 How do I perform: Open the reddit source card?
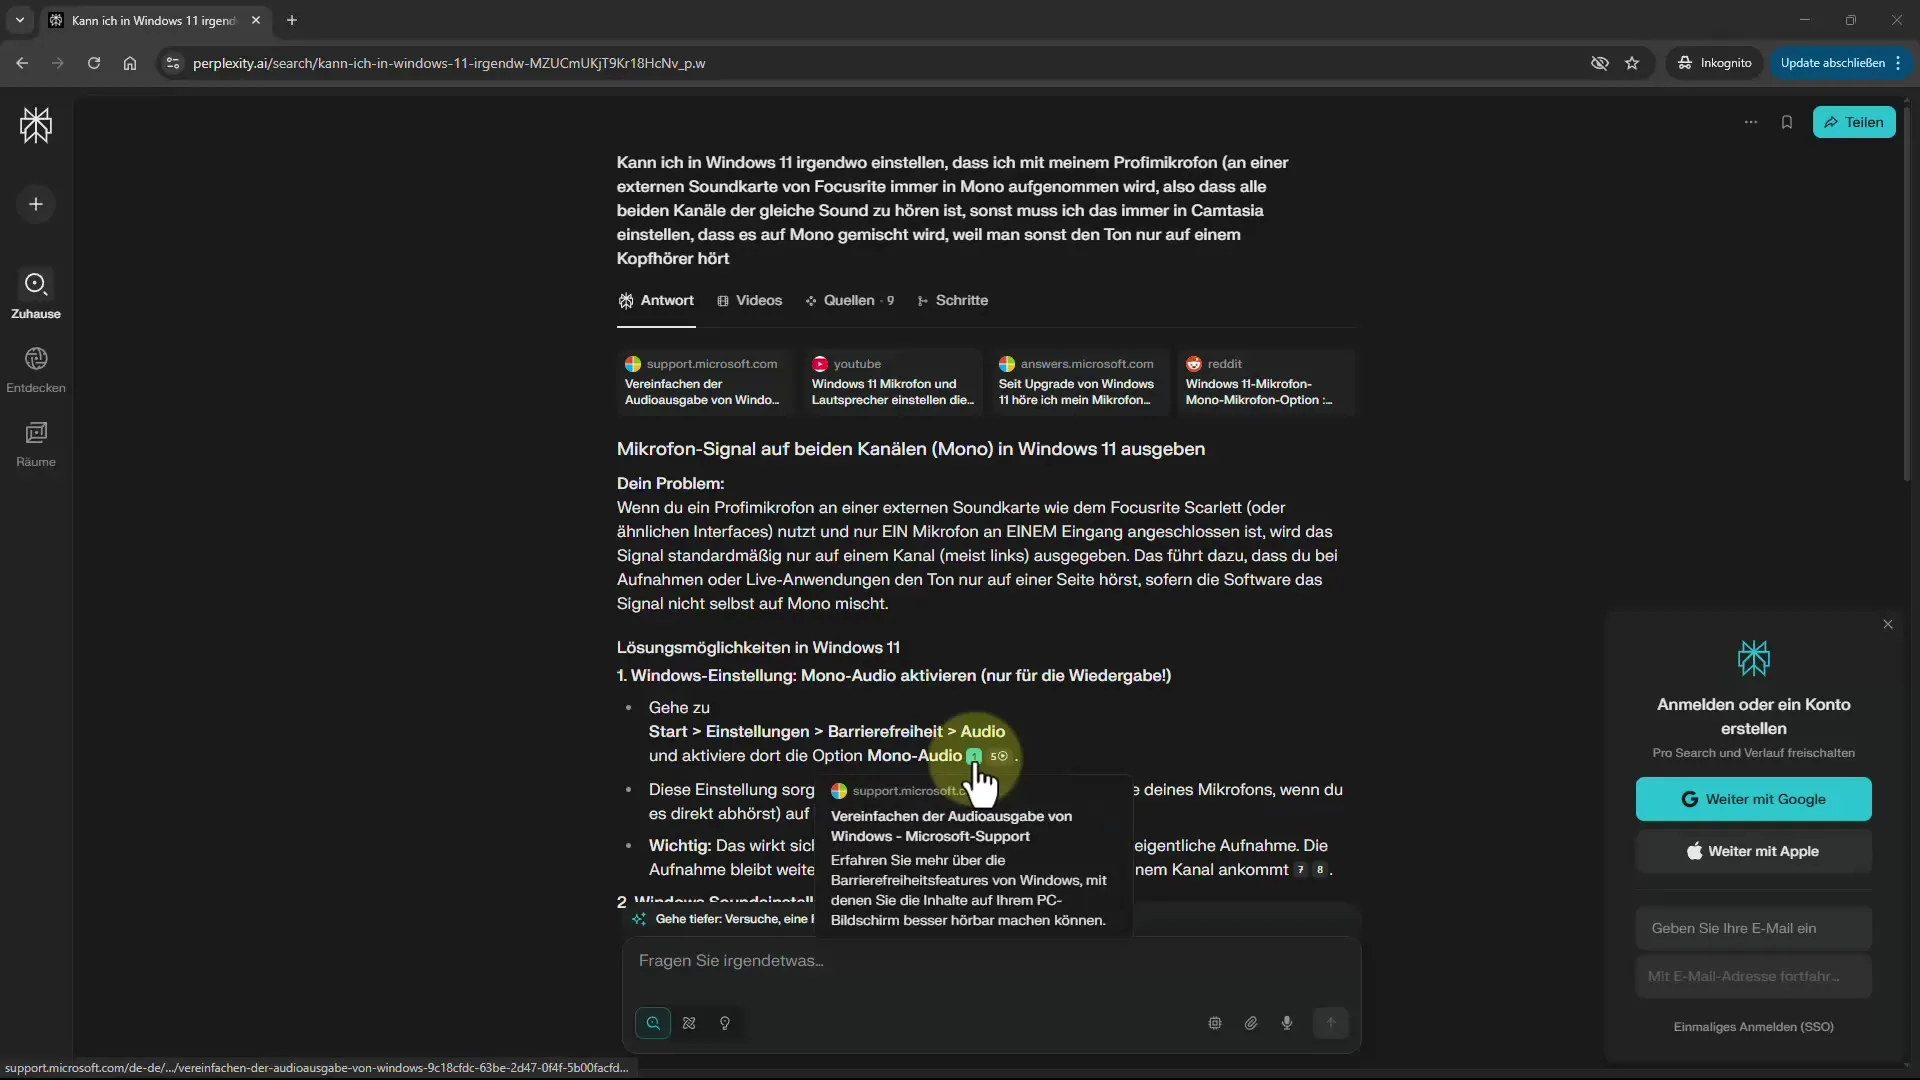tap(1266, 381)
